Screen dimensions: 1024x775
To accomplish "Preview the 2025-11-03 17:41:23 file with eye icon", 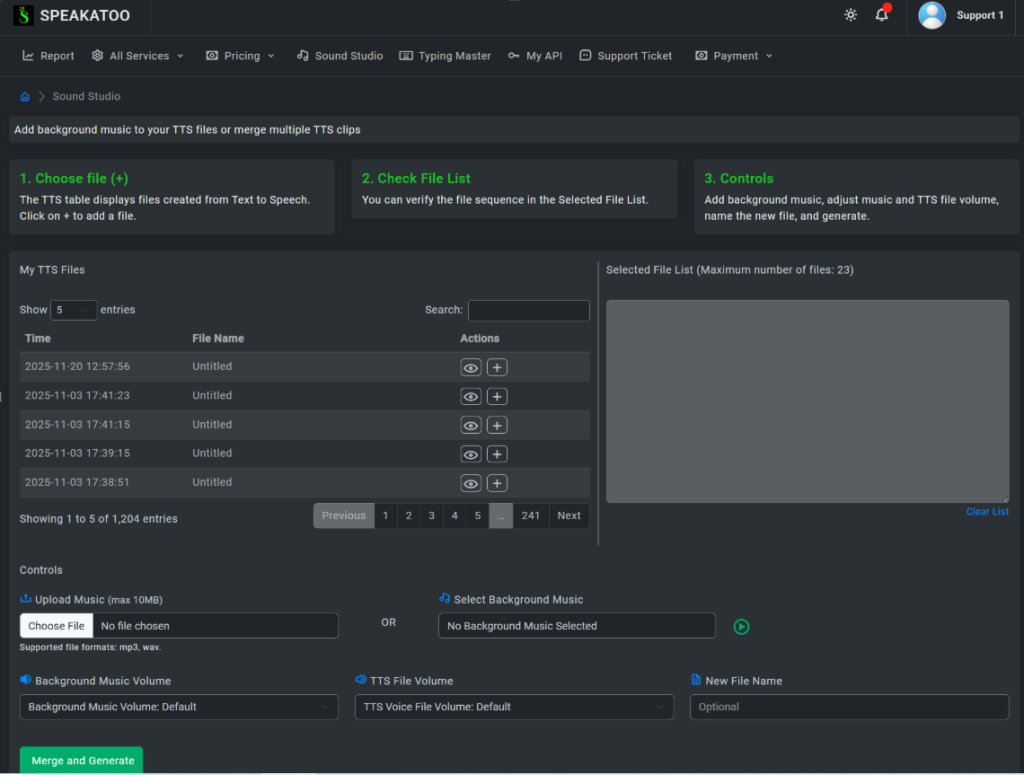I will 471,397.
